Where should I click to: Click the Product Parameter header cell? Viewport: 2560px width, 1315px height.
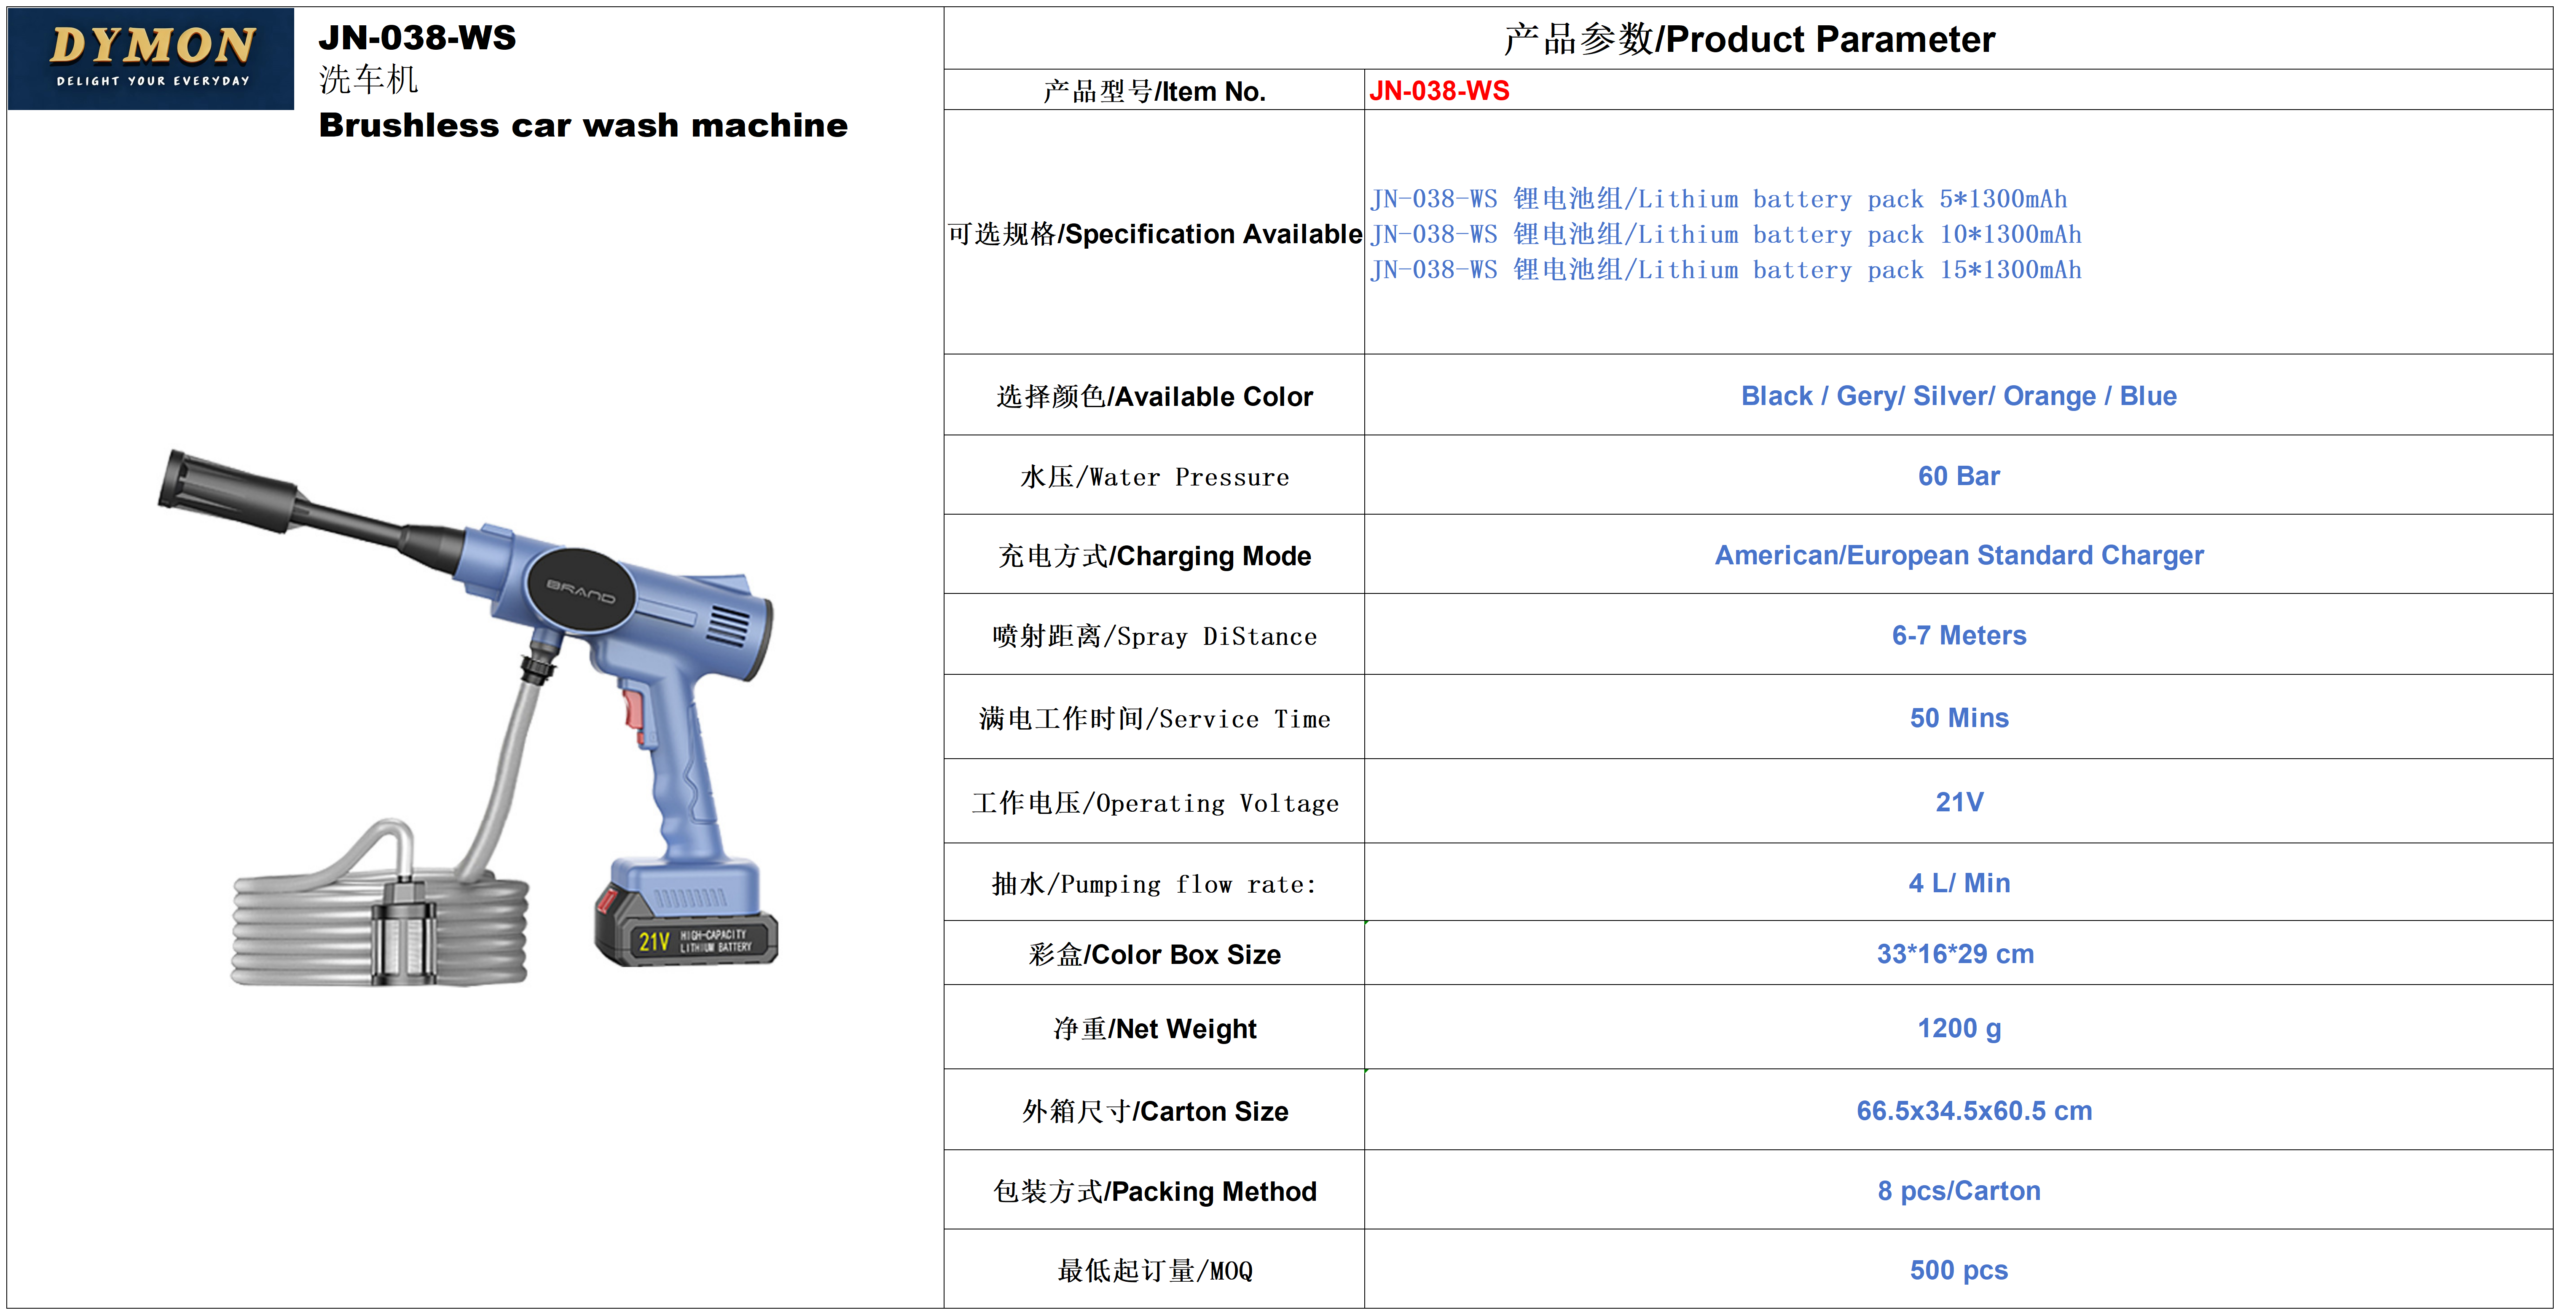[x=1748, y=39]
